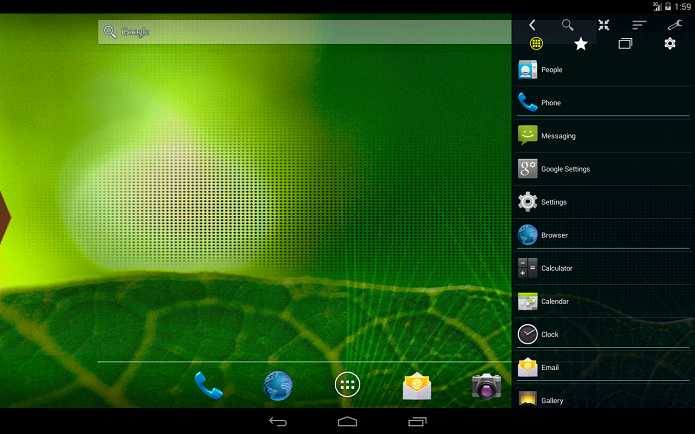Select the "People" label text

(x=552, y=70)
